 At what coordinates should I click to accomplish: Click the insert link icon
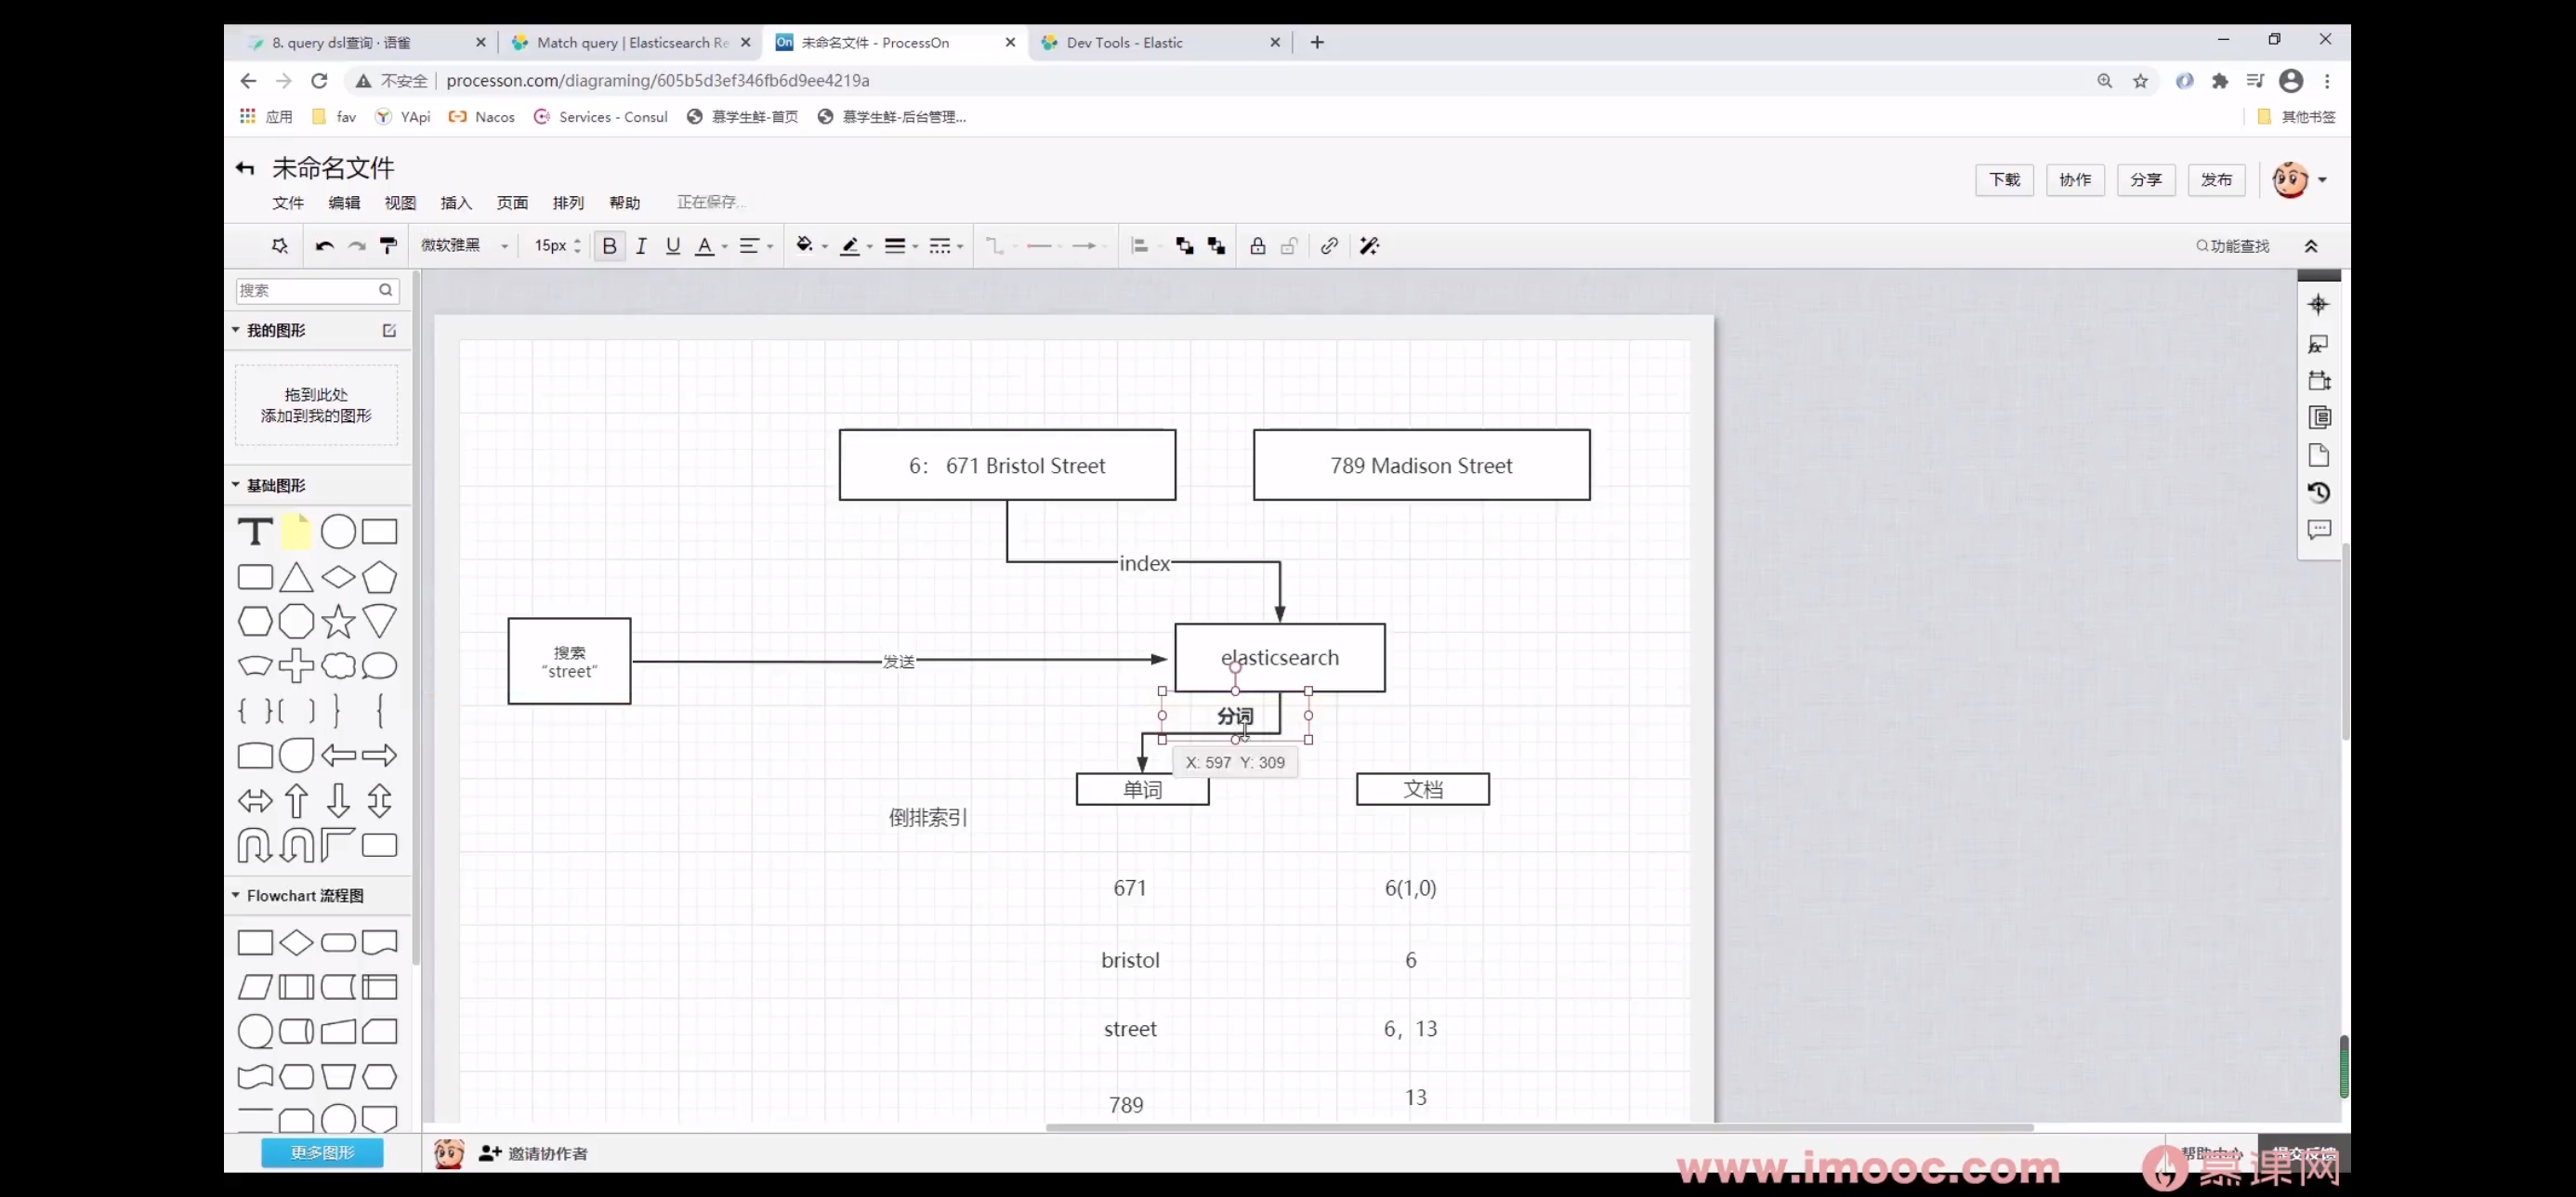[1329, 246]
